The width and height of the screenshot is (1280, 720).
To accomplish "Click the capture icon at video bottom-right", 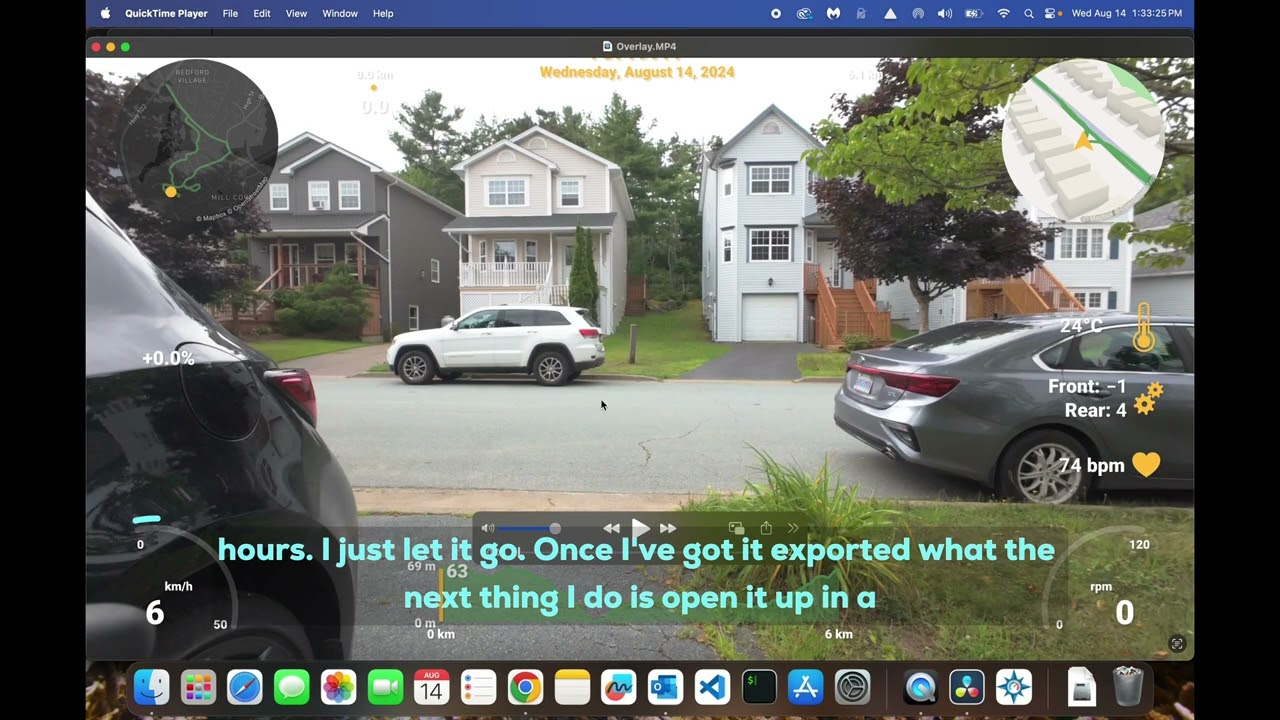I will (1177, 644).
